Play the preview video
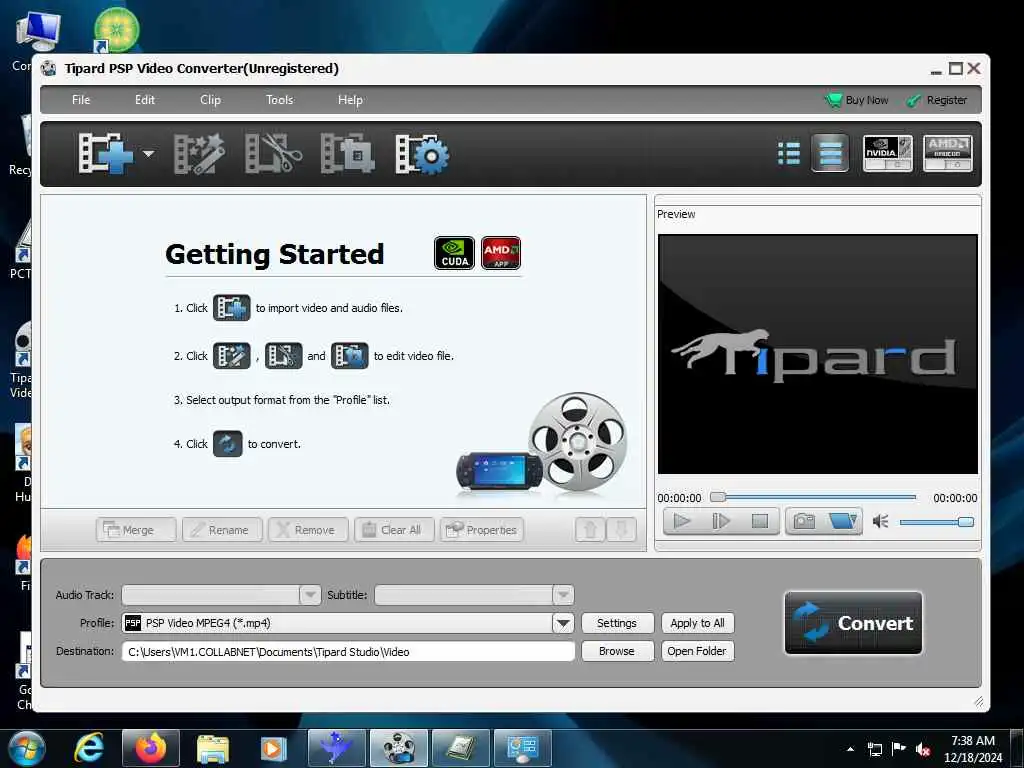 coord(682,521)
